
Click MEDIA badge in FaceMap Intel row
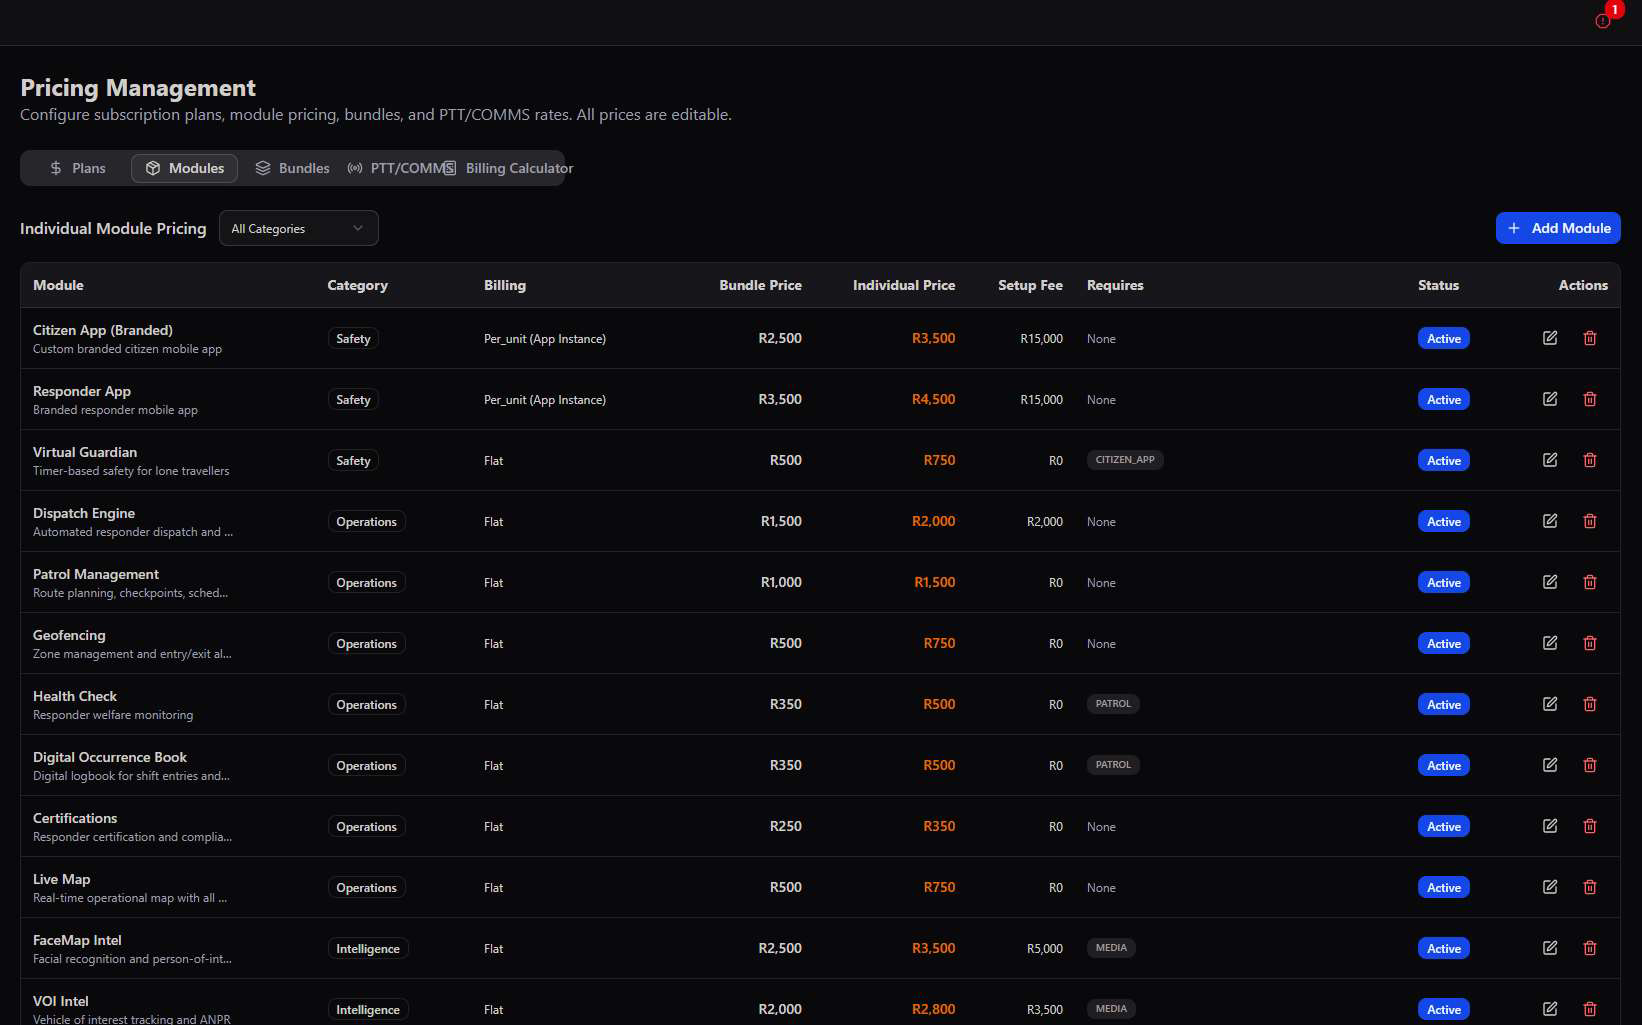pyautogui.click(x=1111, y=948)
